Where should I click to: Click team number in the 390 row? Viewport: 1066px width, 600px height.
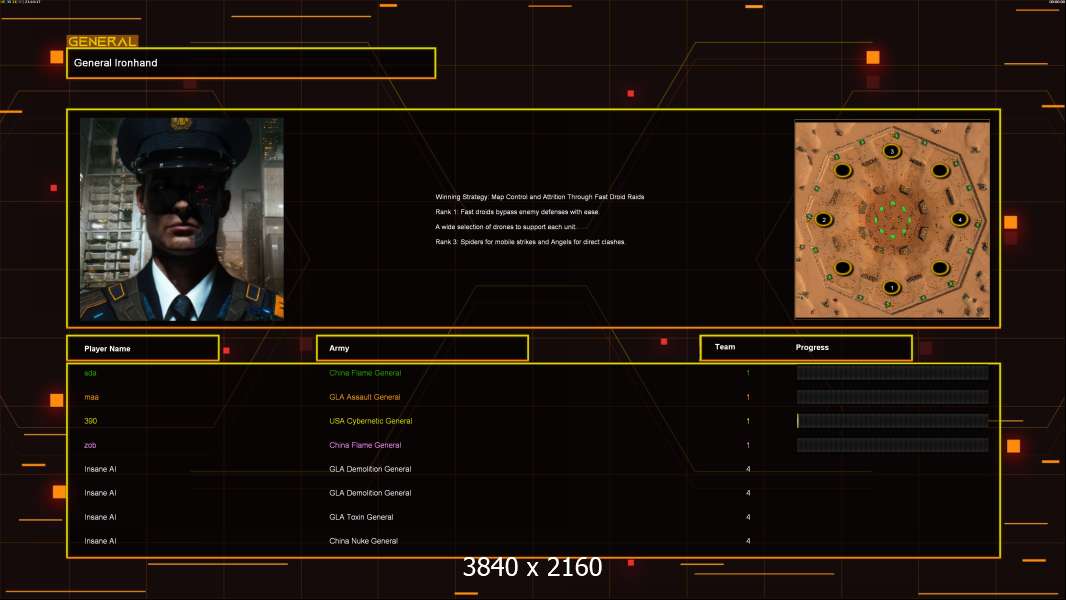[748, 421]
